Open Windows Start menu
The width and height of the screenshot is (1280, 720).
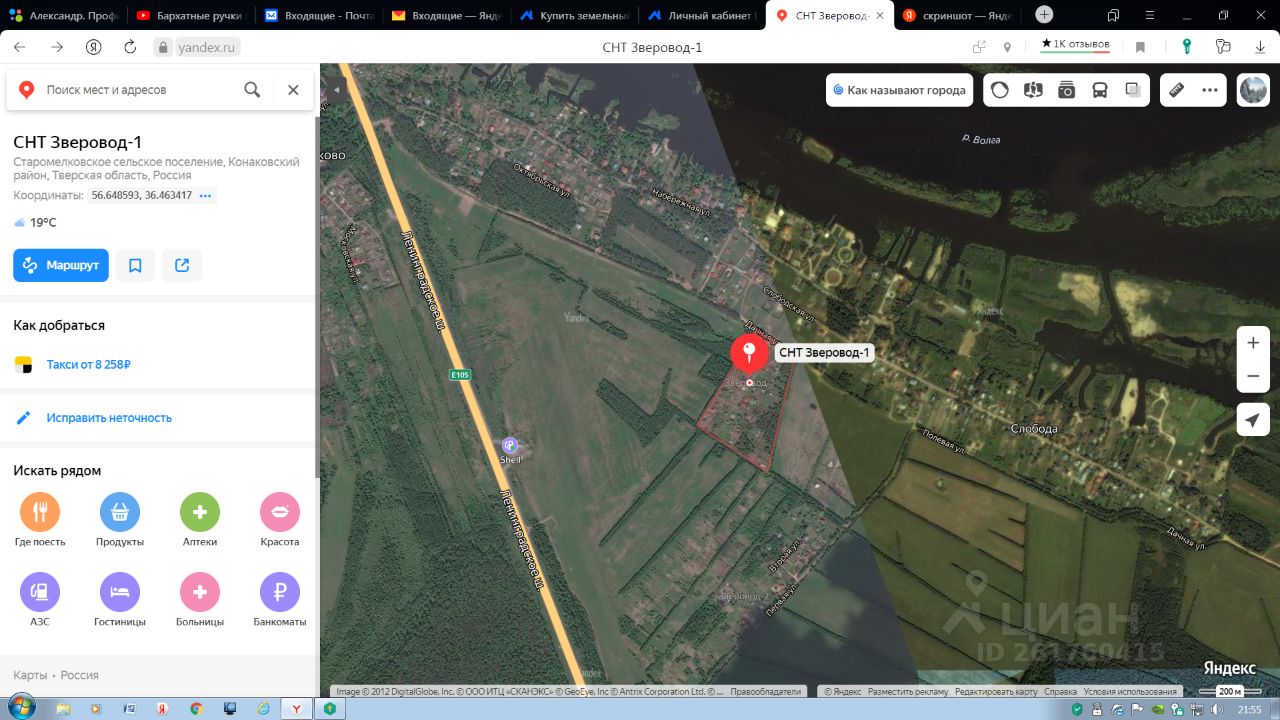pyautogui.click(x=21, y=707)
